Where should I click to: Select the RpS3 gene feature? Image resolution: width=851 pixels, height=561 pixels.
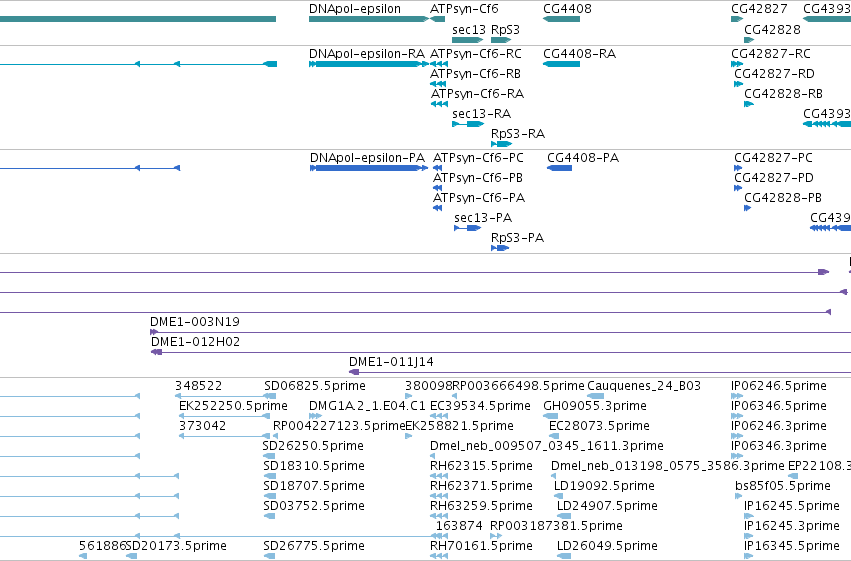click(x=501, y=40)
